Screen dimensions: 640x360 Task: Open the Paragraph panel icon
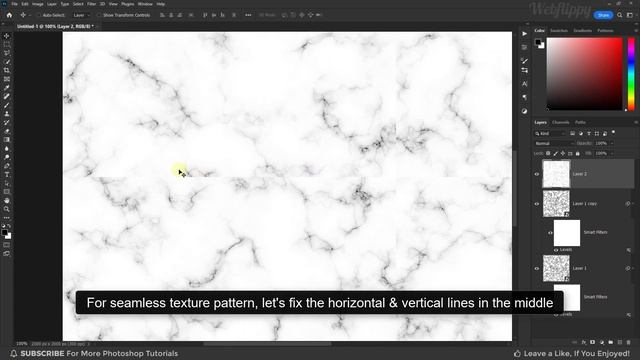524,97
